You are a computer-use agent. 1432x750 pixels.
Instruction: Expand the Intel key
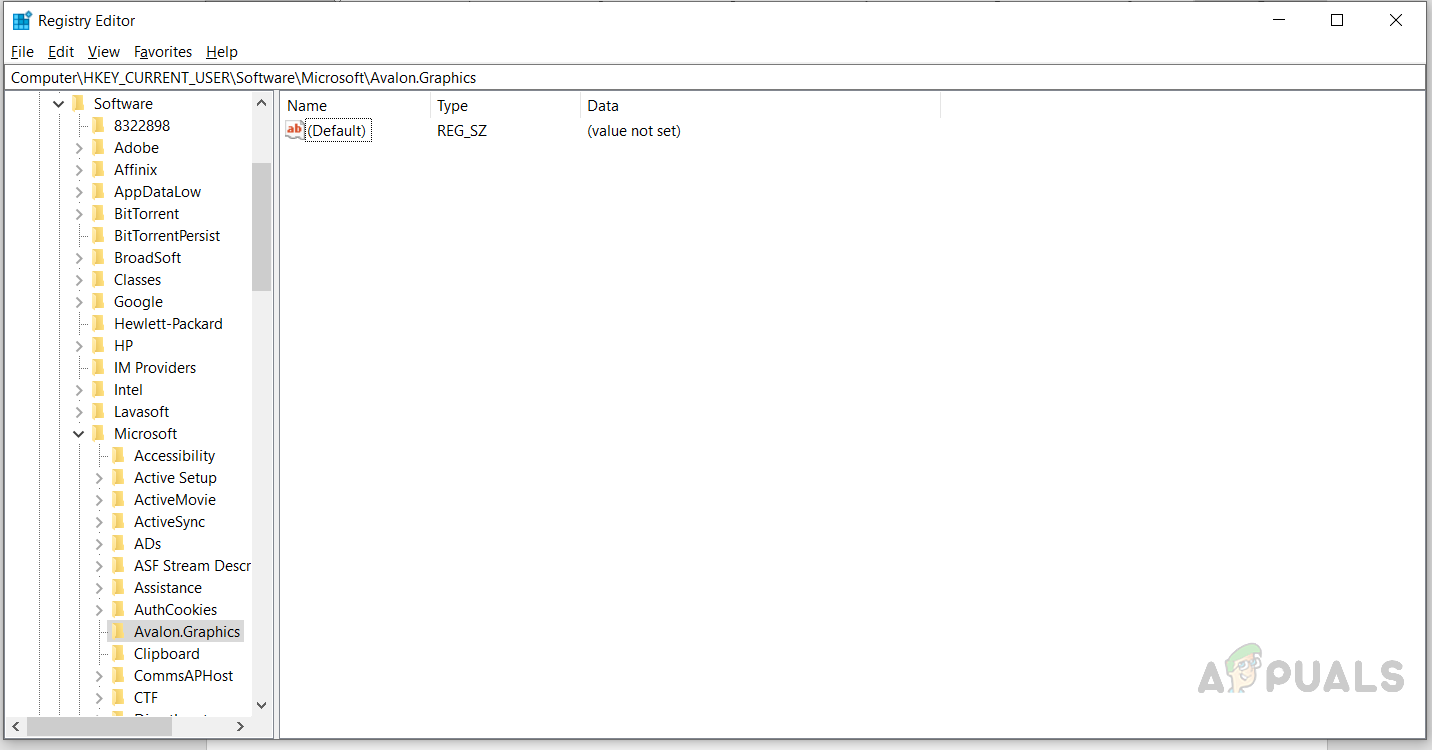[x=79, y=390]
